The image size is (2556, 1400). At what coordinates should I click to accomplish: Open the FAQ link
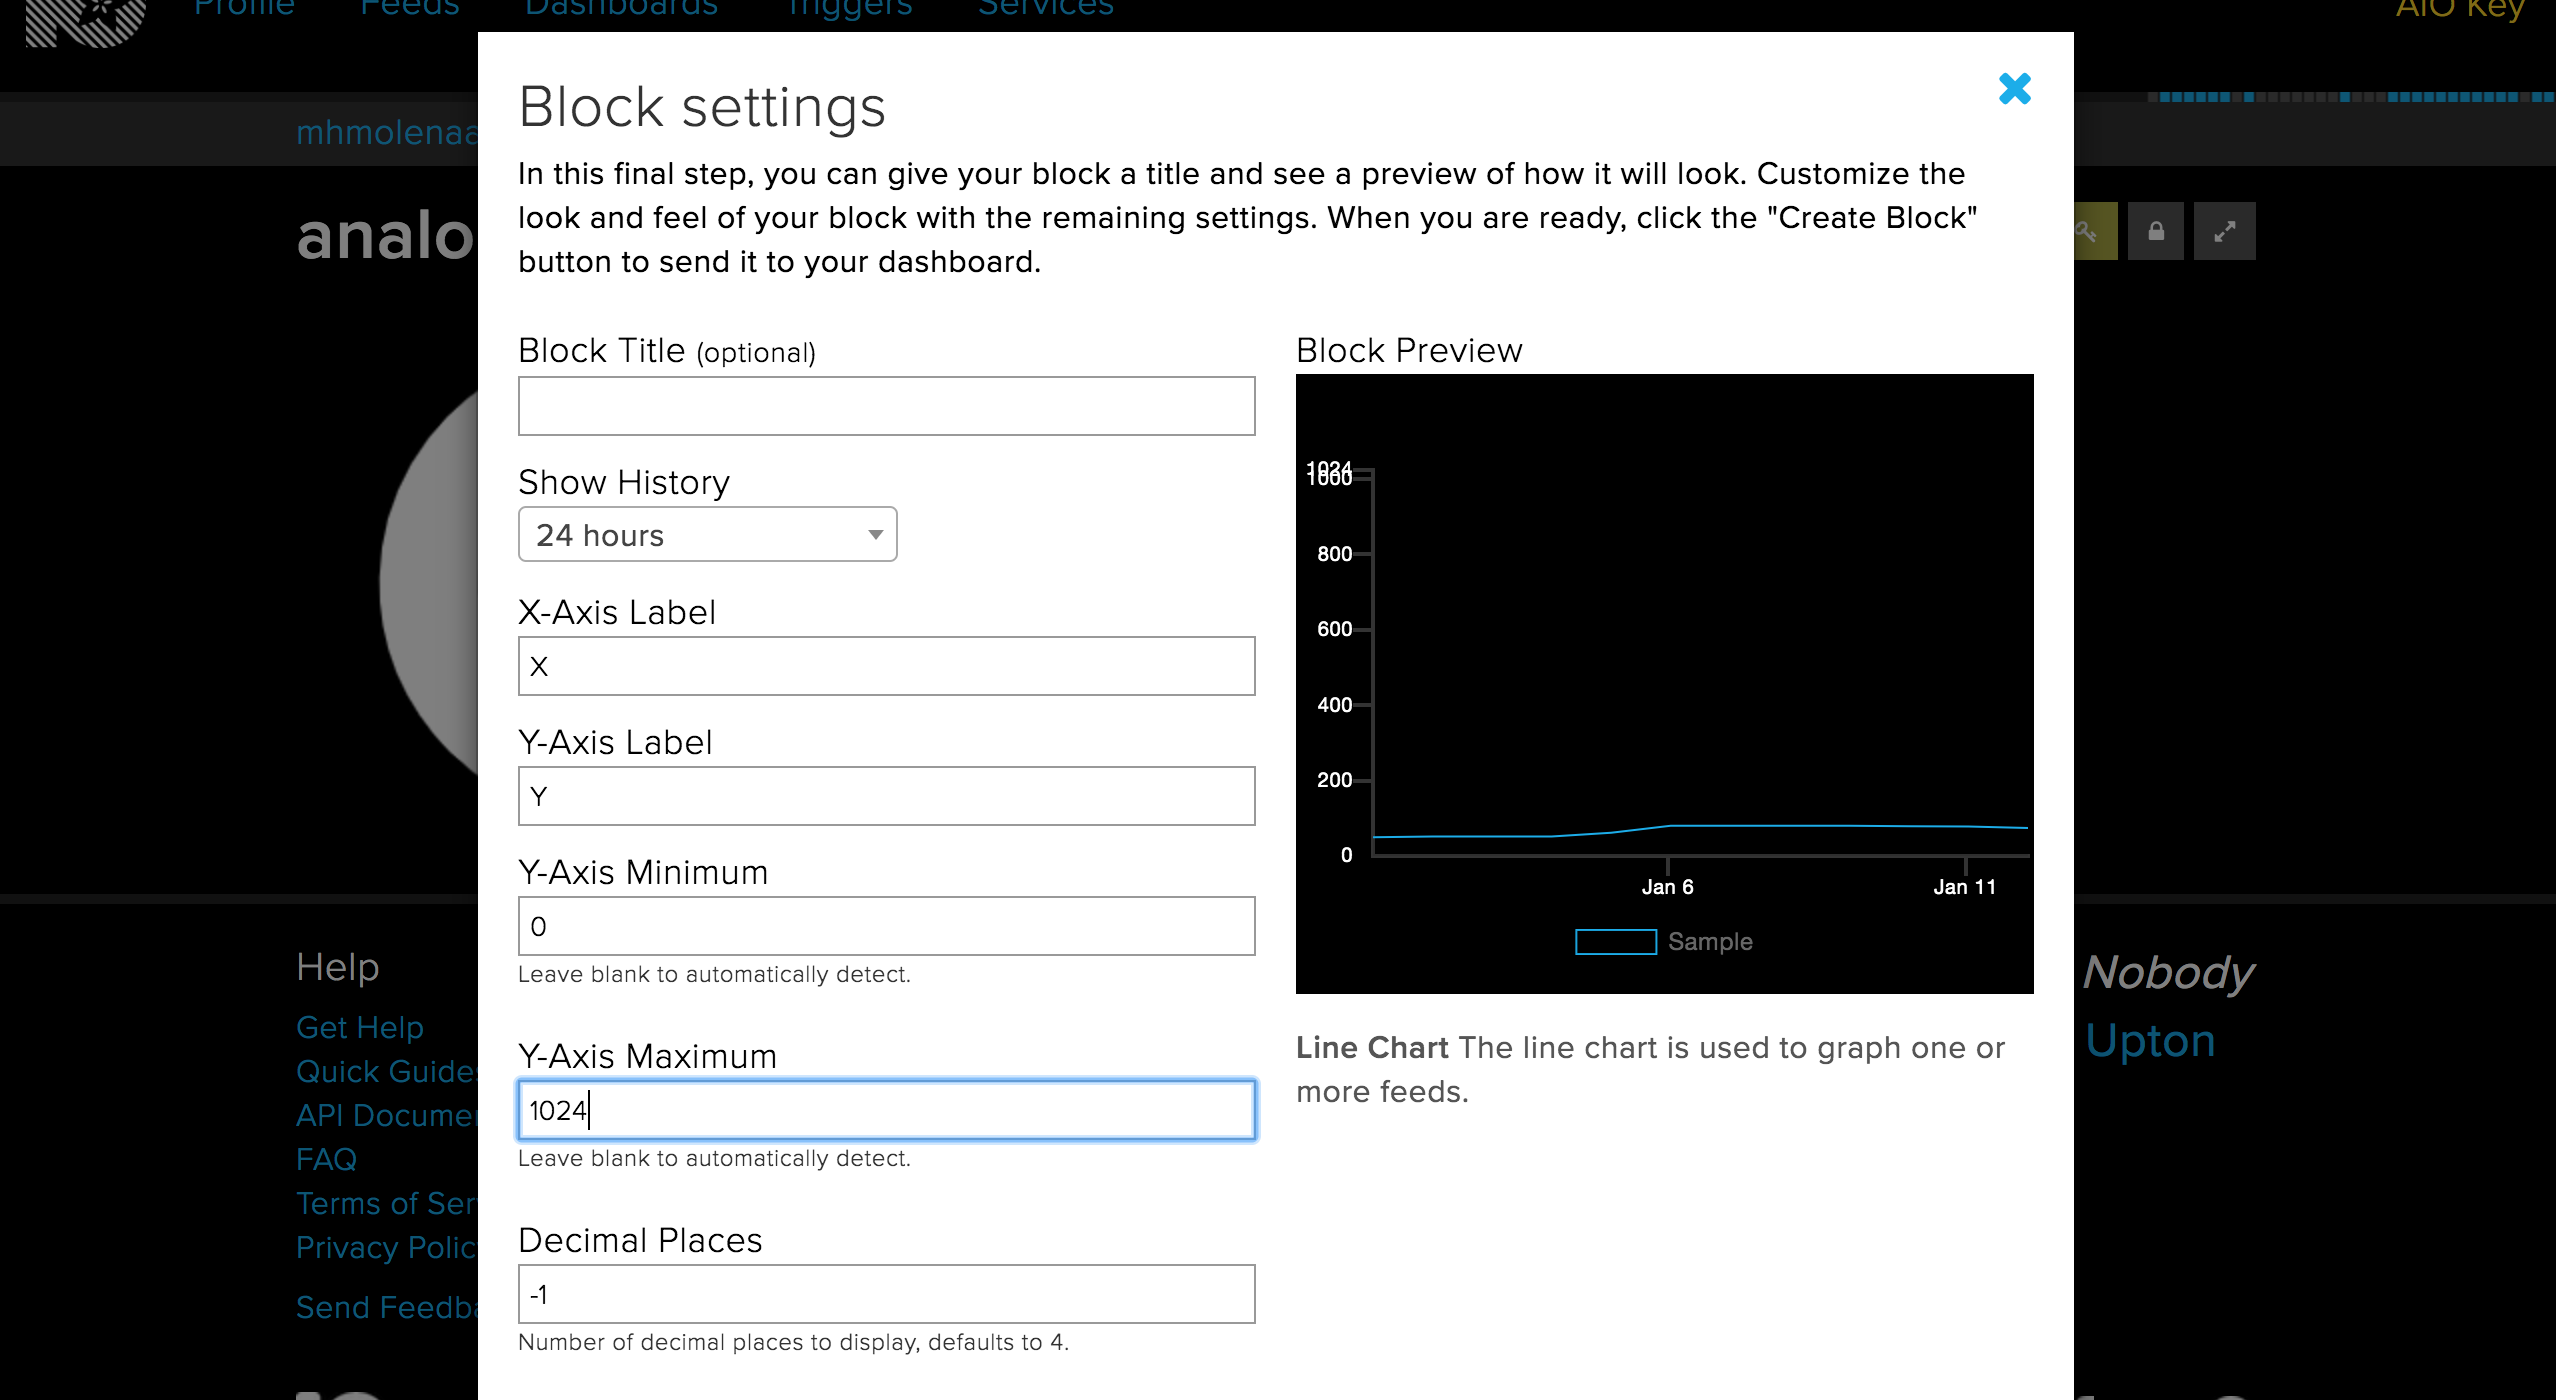326,1159
